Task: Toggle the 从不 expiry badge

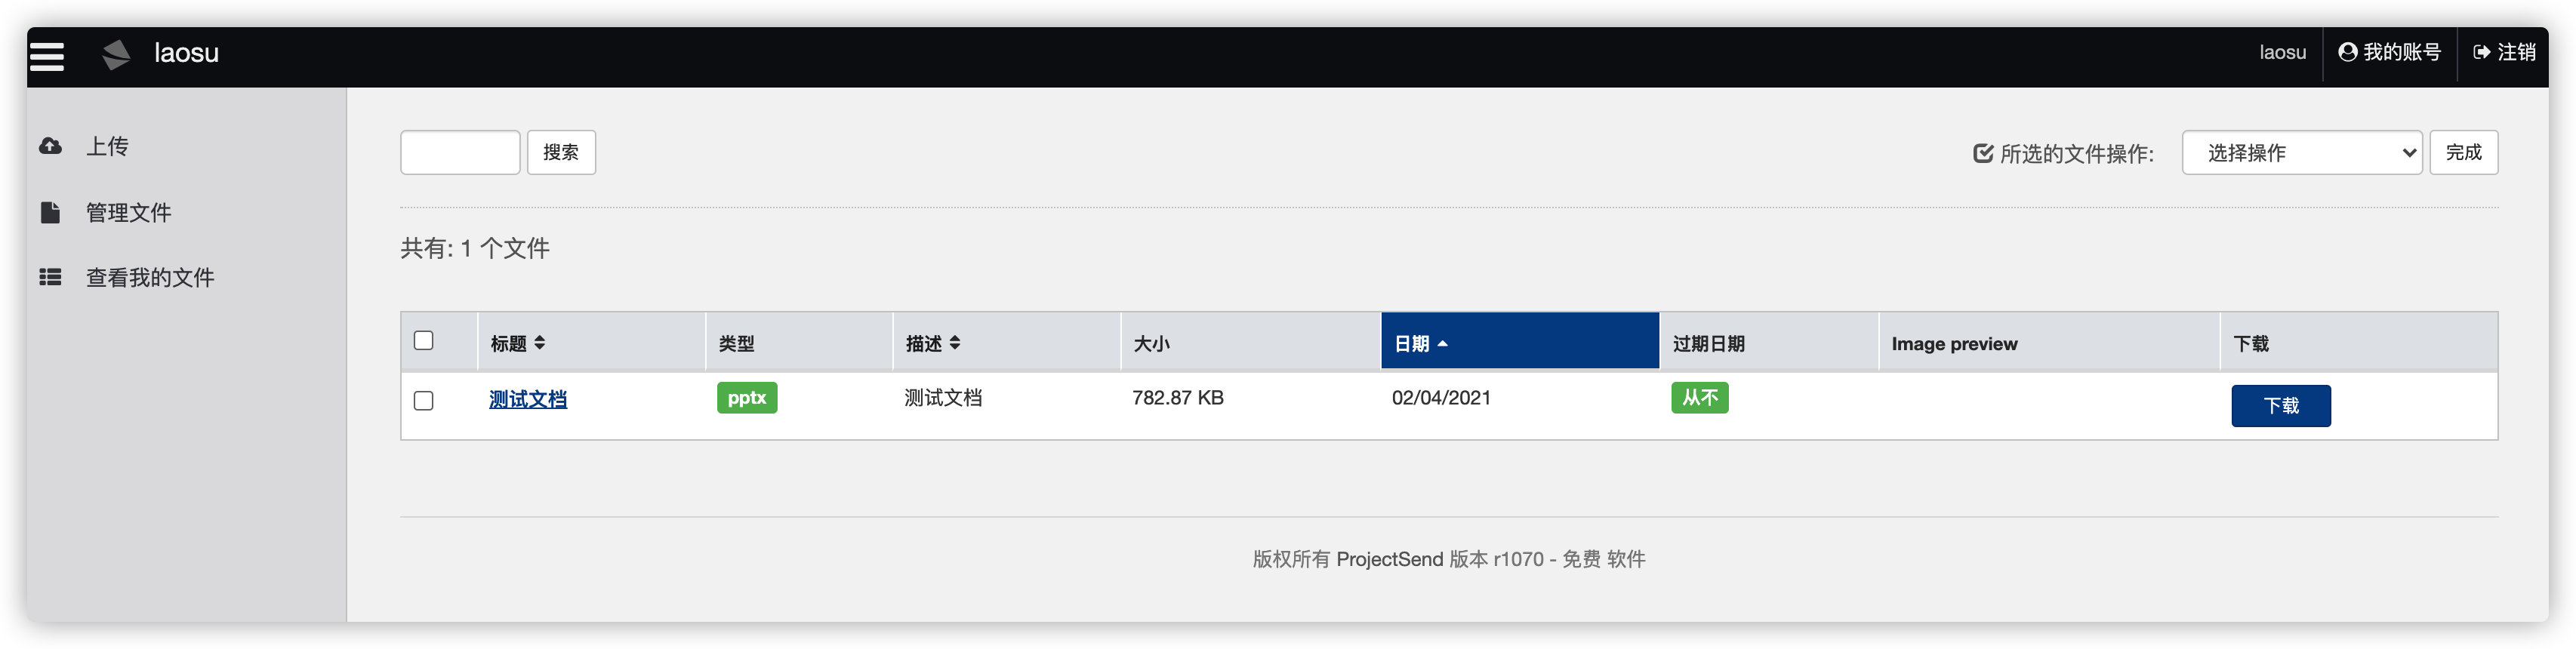Action: [1699, 397]
